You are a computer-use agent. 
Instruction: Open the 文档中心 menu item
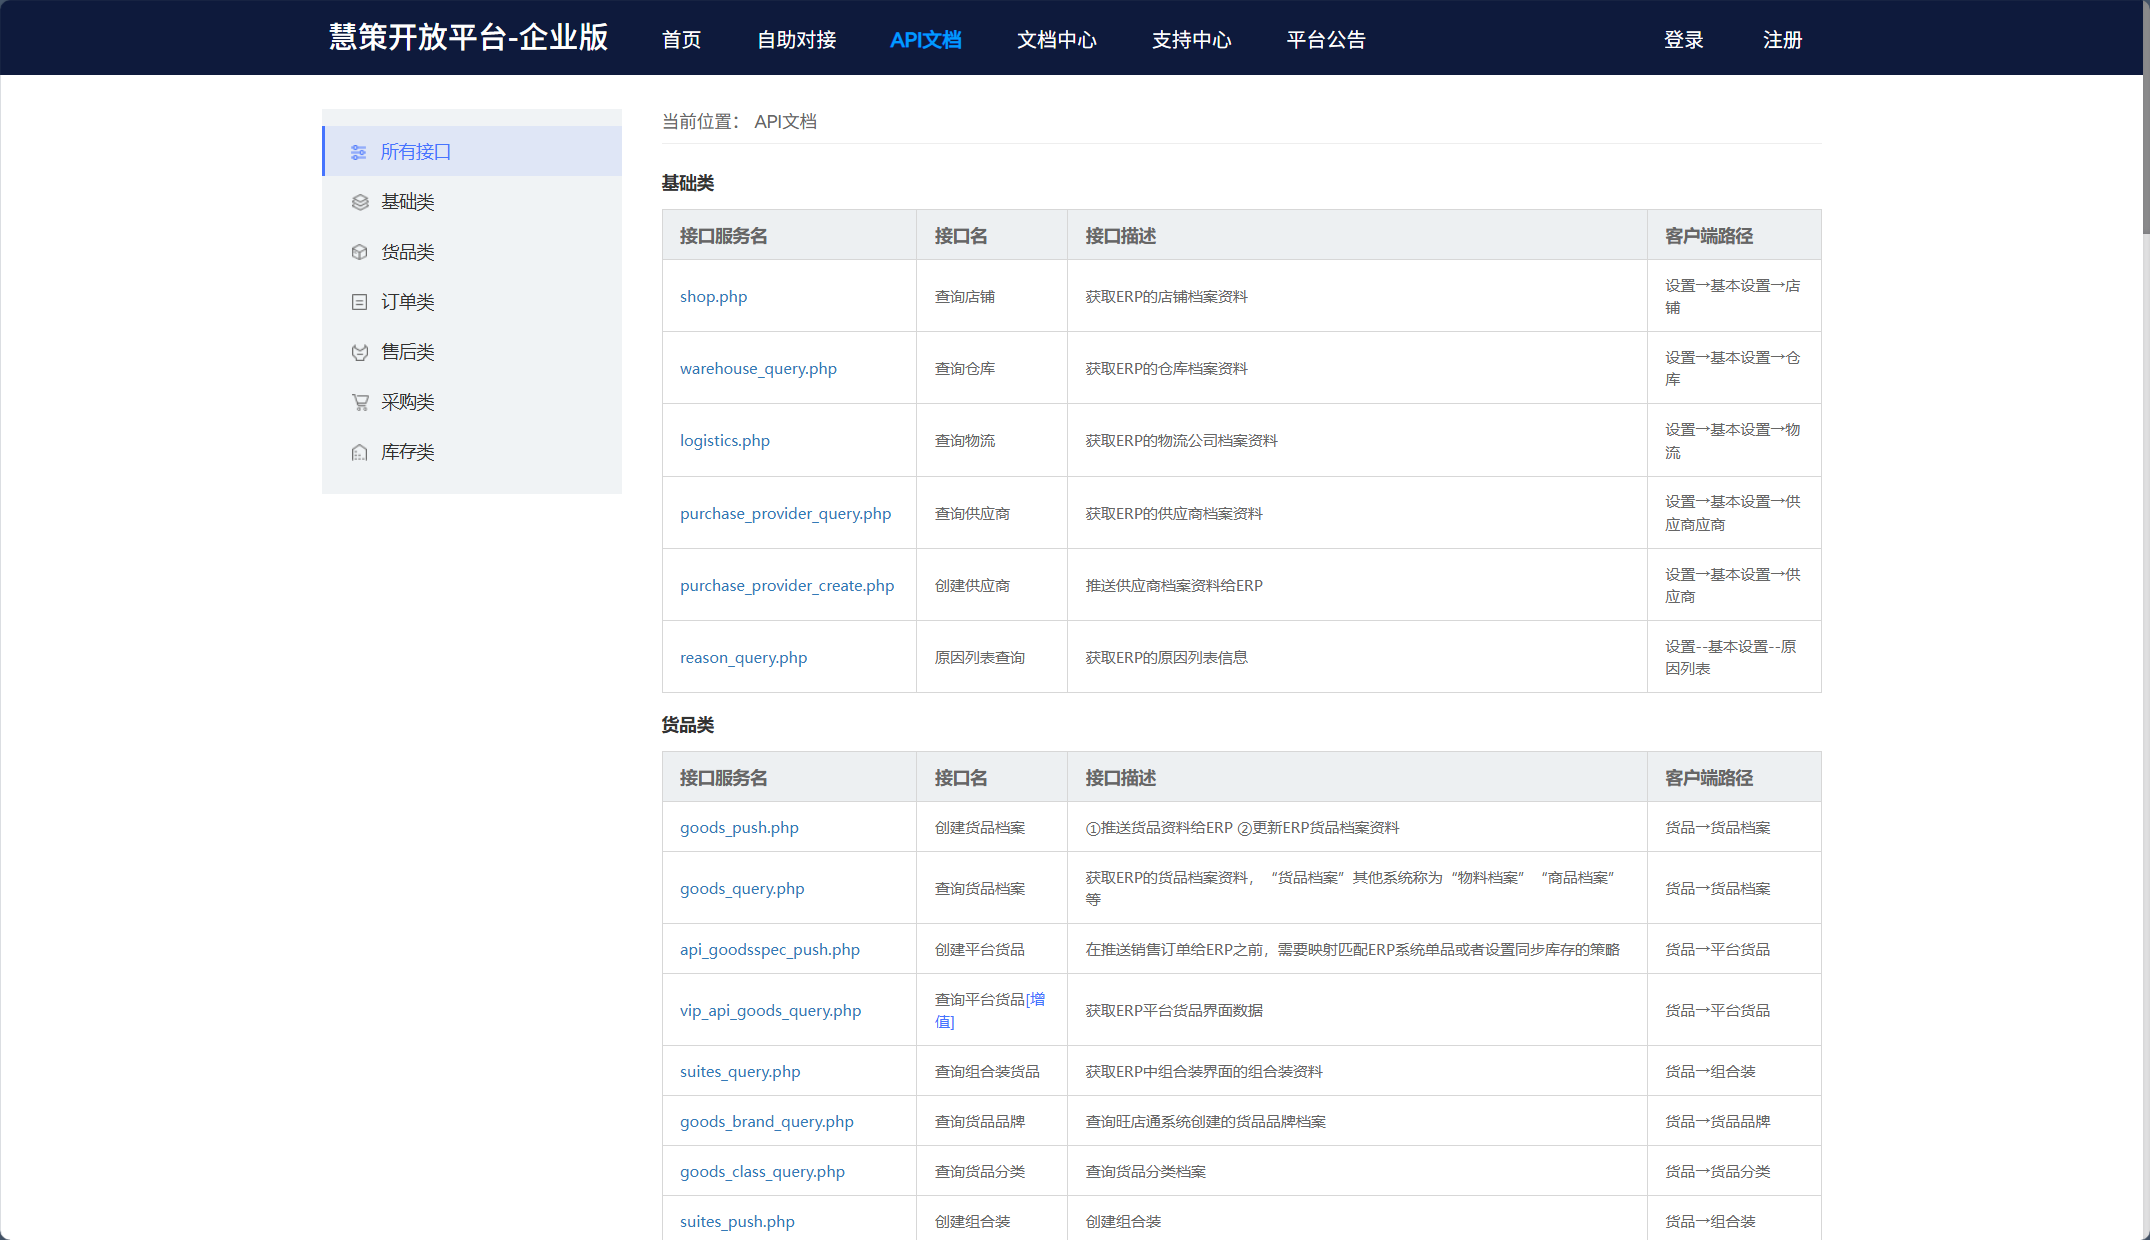[x=1056, y=40]
